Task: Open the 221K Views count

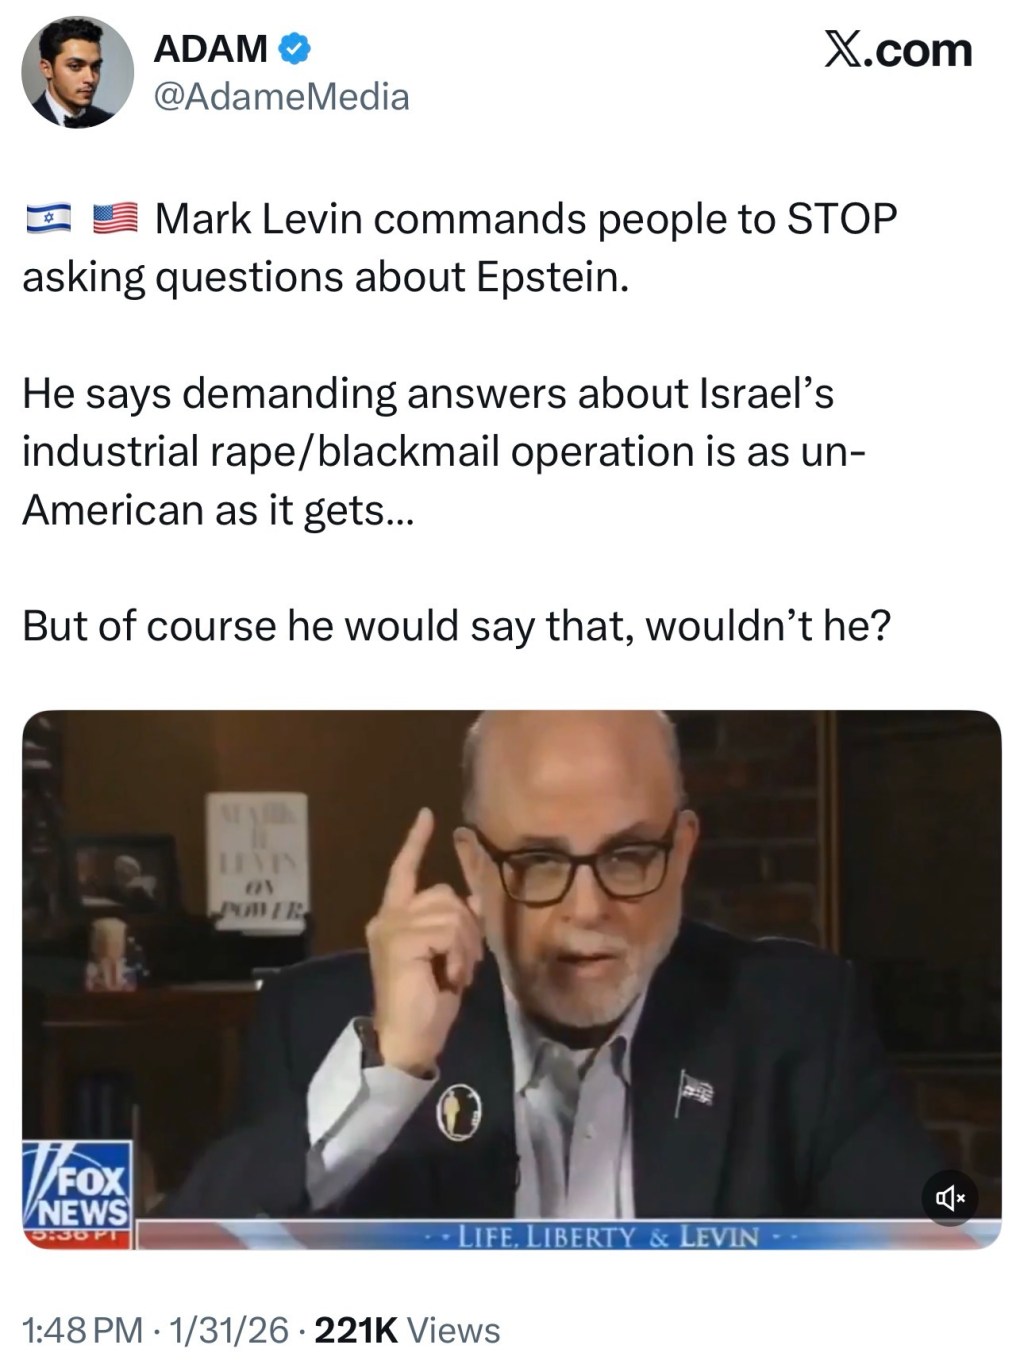Action: pyautogui.click(x=407, y=1330)
